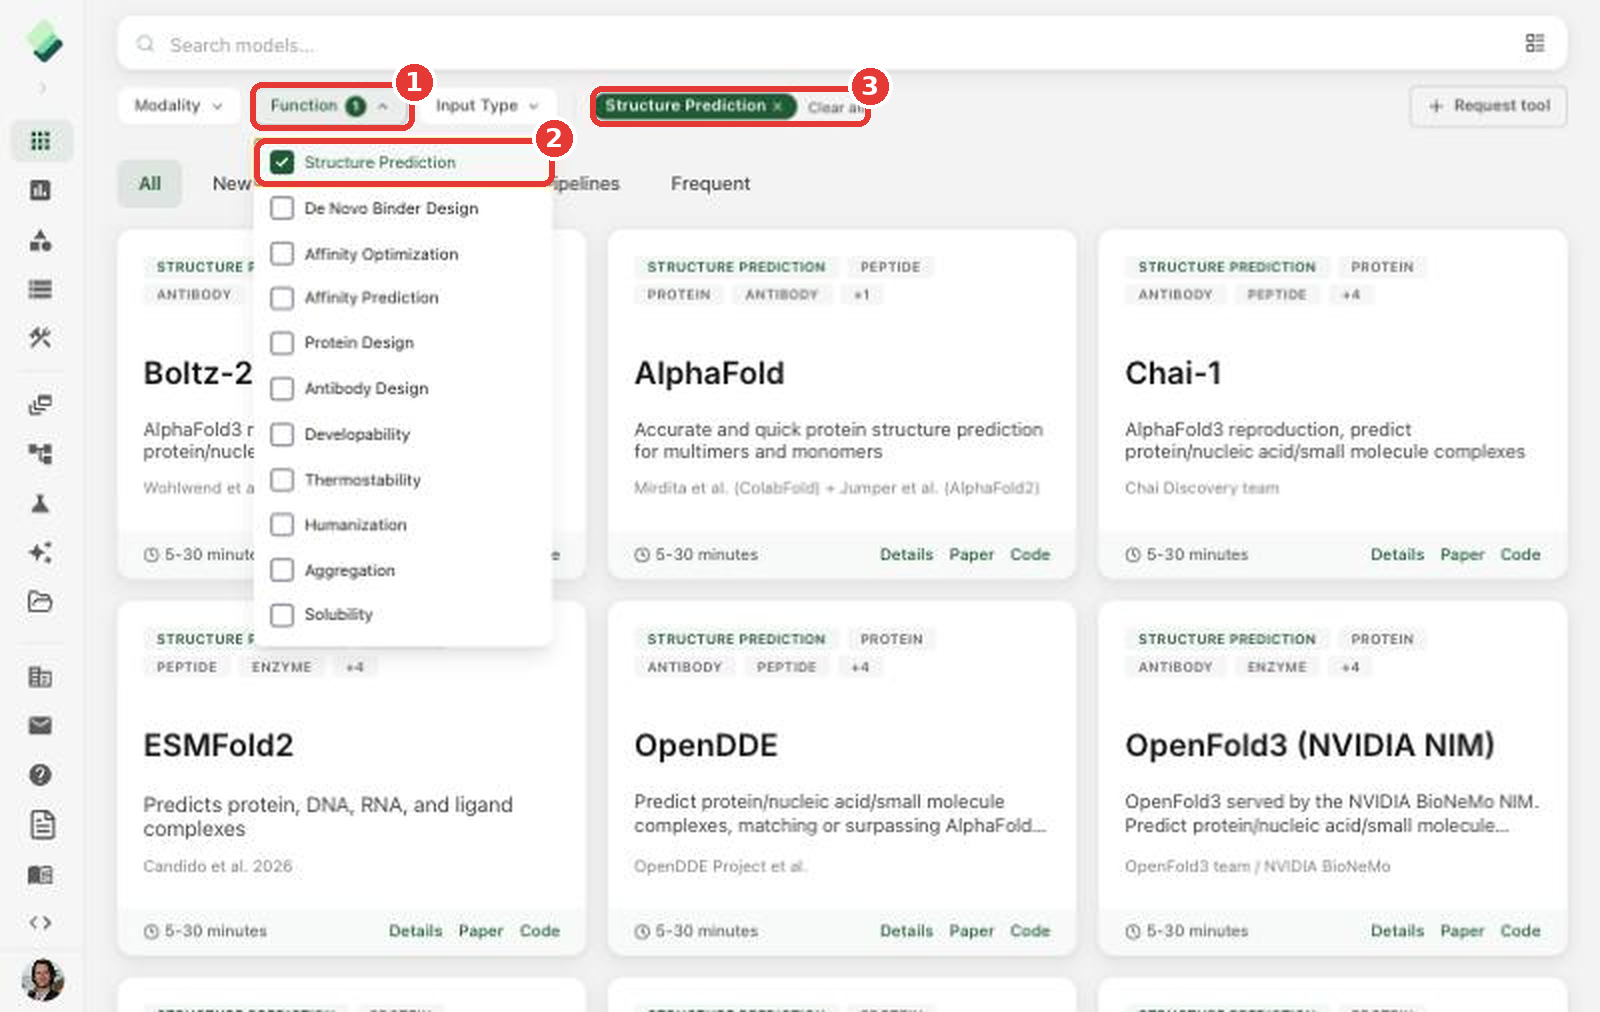Open the list rows sidebar icon
Viewport: 1600px width, 1012px height.
[41, 289]
